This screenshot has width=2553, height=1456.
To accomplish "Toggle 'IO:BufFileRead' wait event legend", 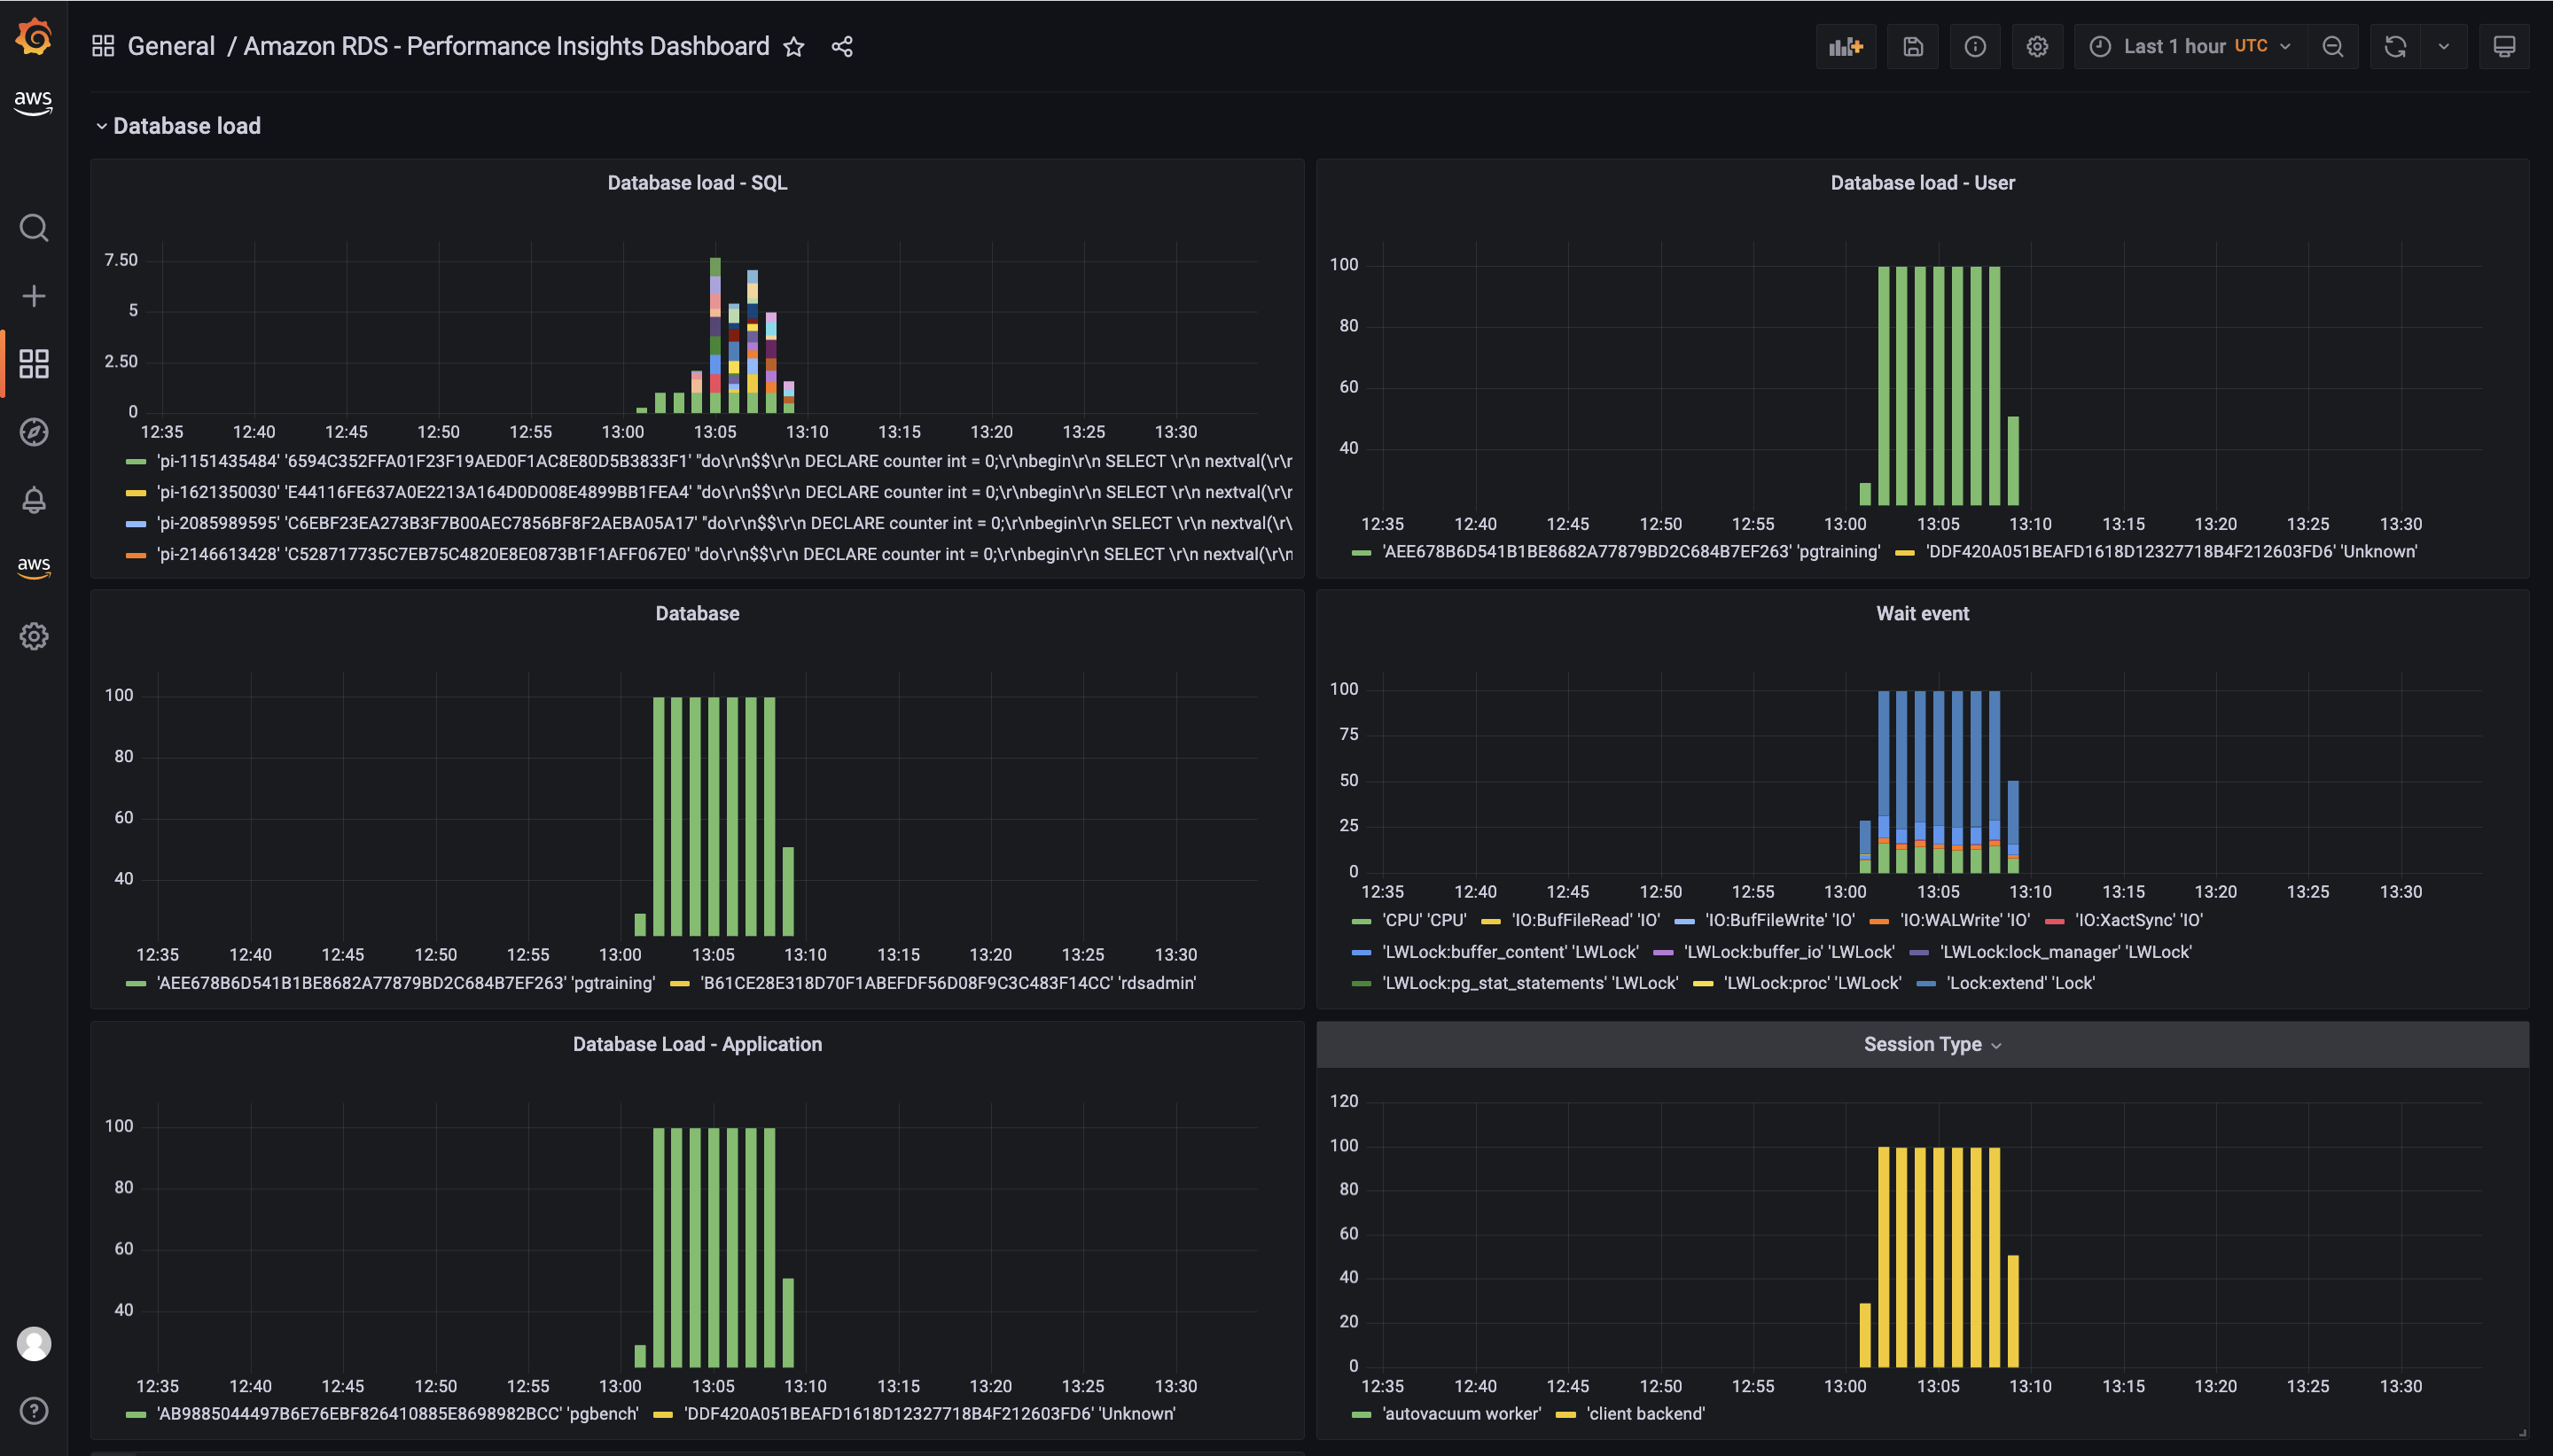I will [x=1585, y=920].
